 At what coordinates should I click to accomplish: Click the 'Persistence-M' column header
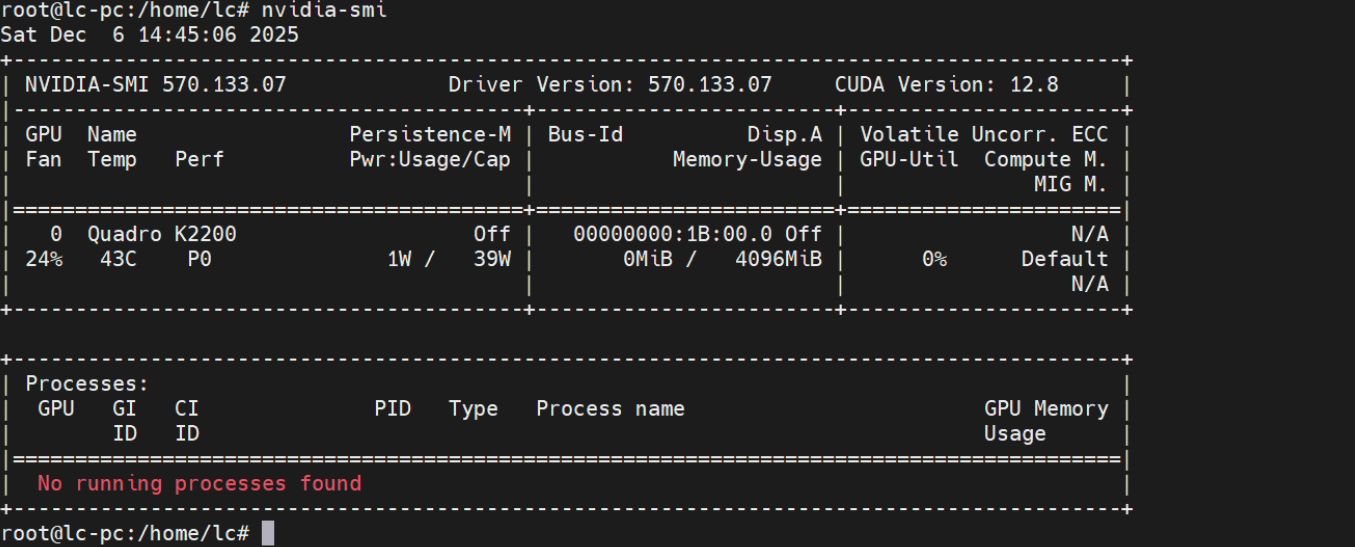coord(430,134)
